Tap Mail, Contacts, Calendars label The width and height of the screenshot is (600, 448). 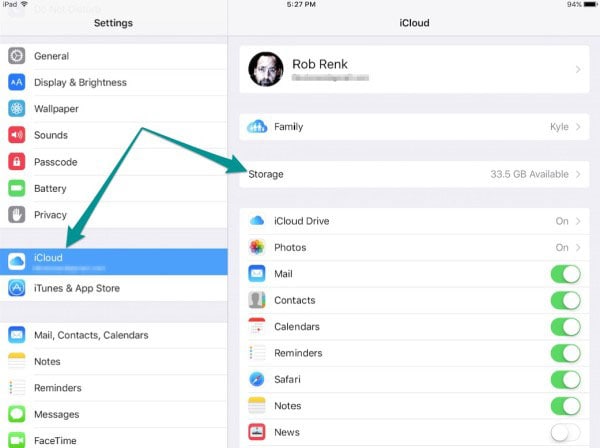[91, 335]
